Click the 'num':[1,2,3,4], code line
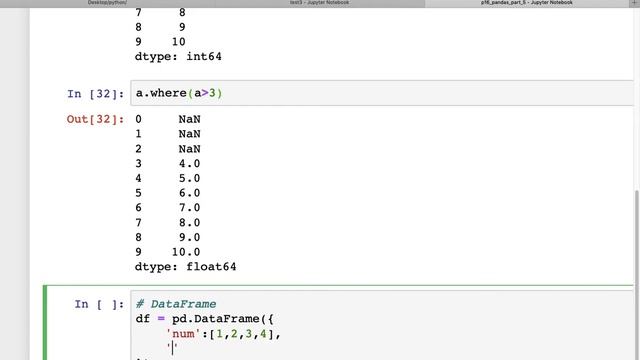 pos(224,334)
